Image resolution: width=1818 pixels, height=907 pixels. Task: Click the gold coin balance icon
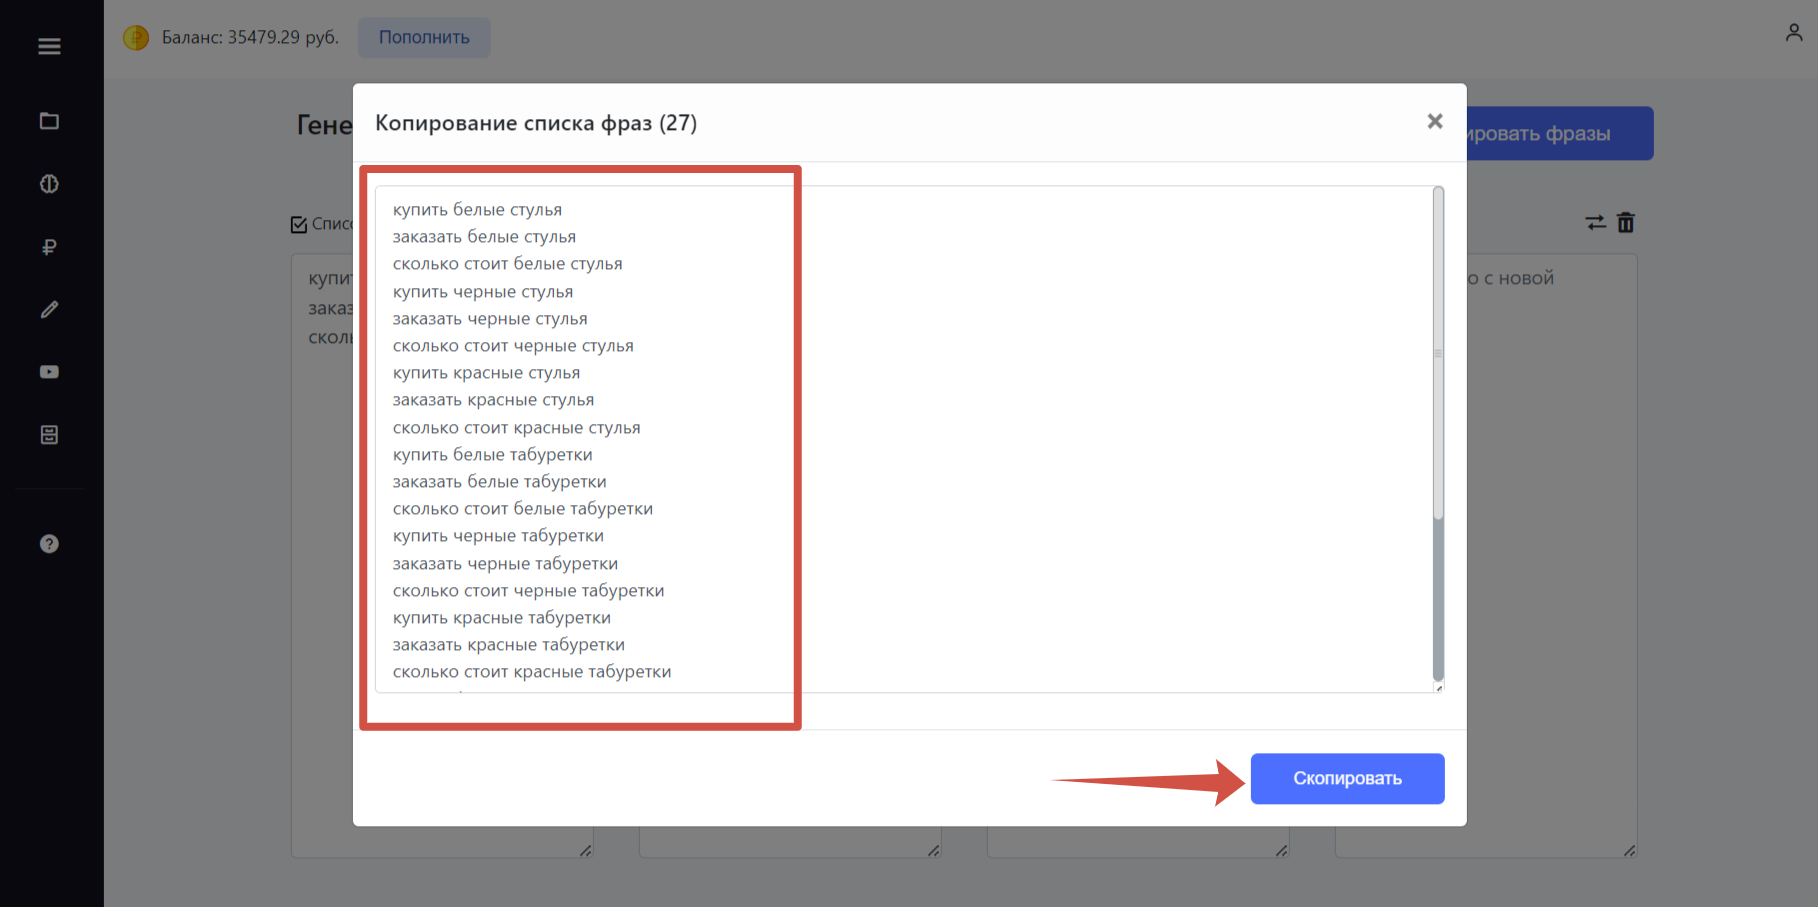pyautogui.click(x=136, y=37)
